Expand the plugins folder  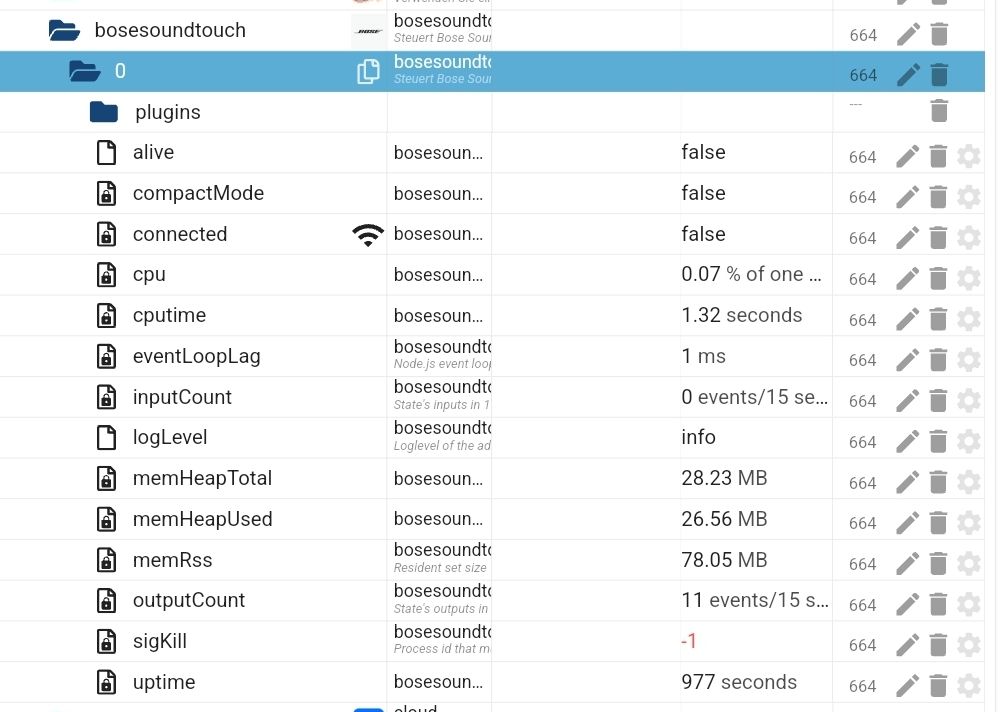click(x=104, y=112)
